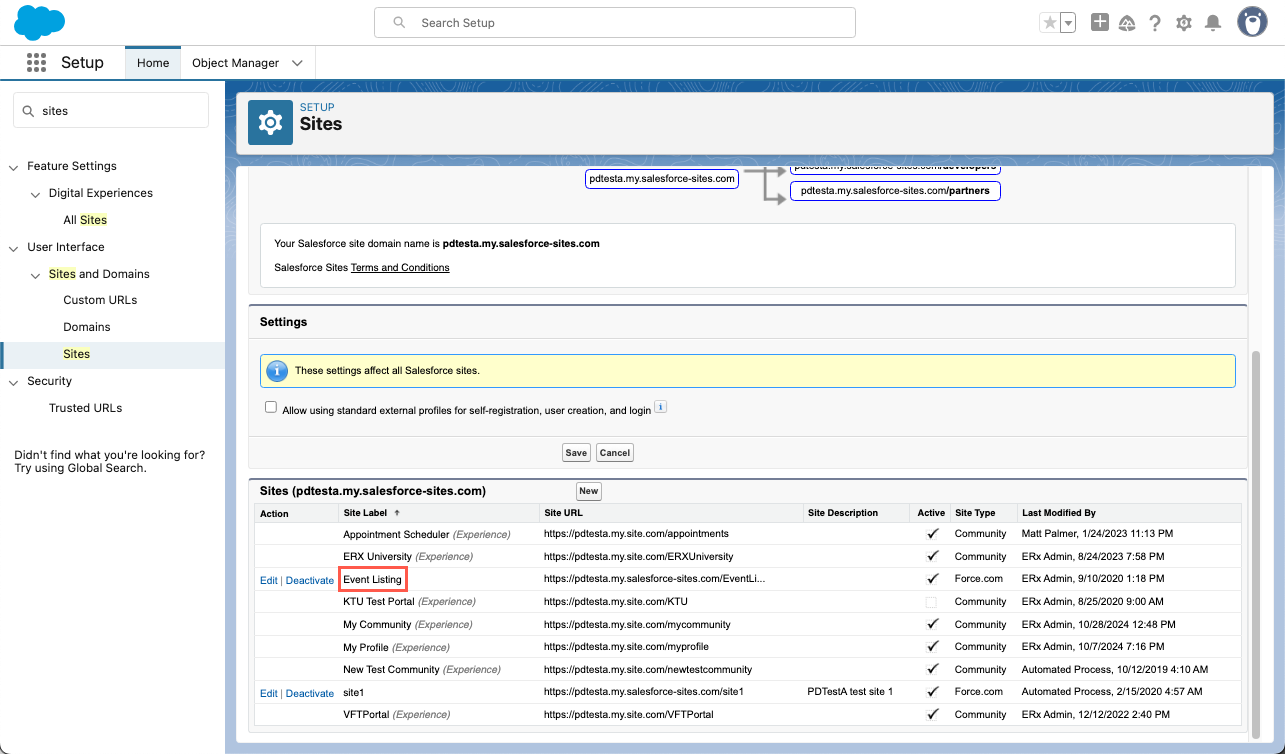This screenshot has width=1285, height=754.
Task: Click the Salesforce cloud logo
Action: coord(40,22)
